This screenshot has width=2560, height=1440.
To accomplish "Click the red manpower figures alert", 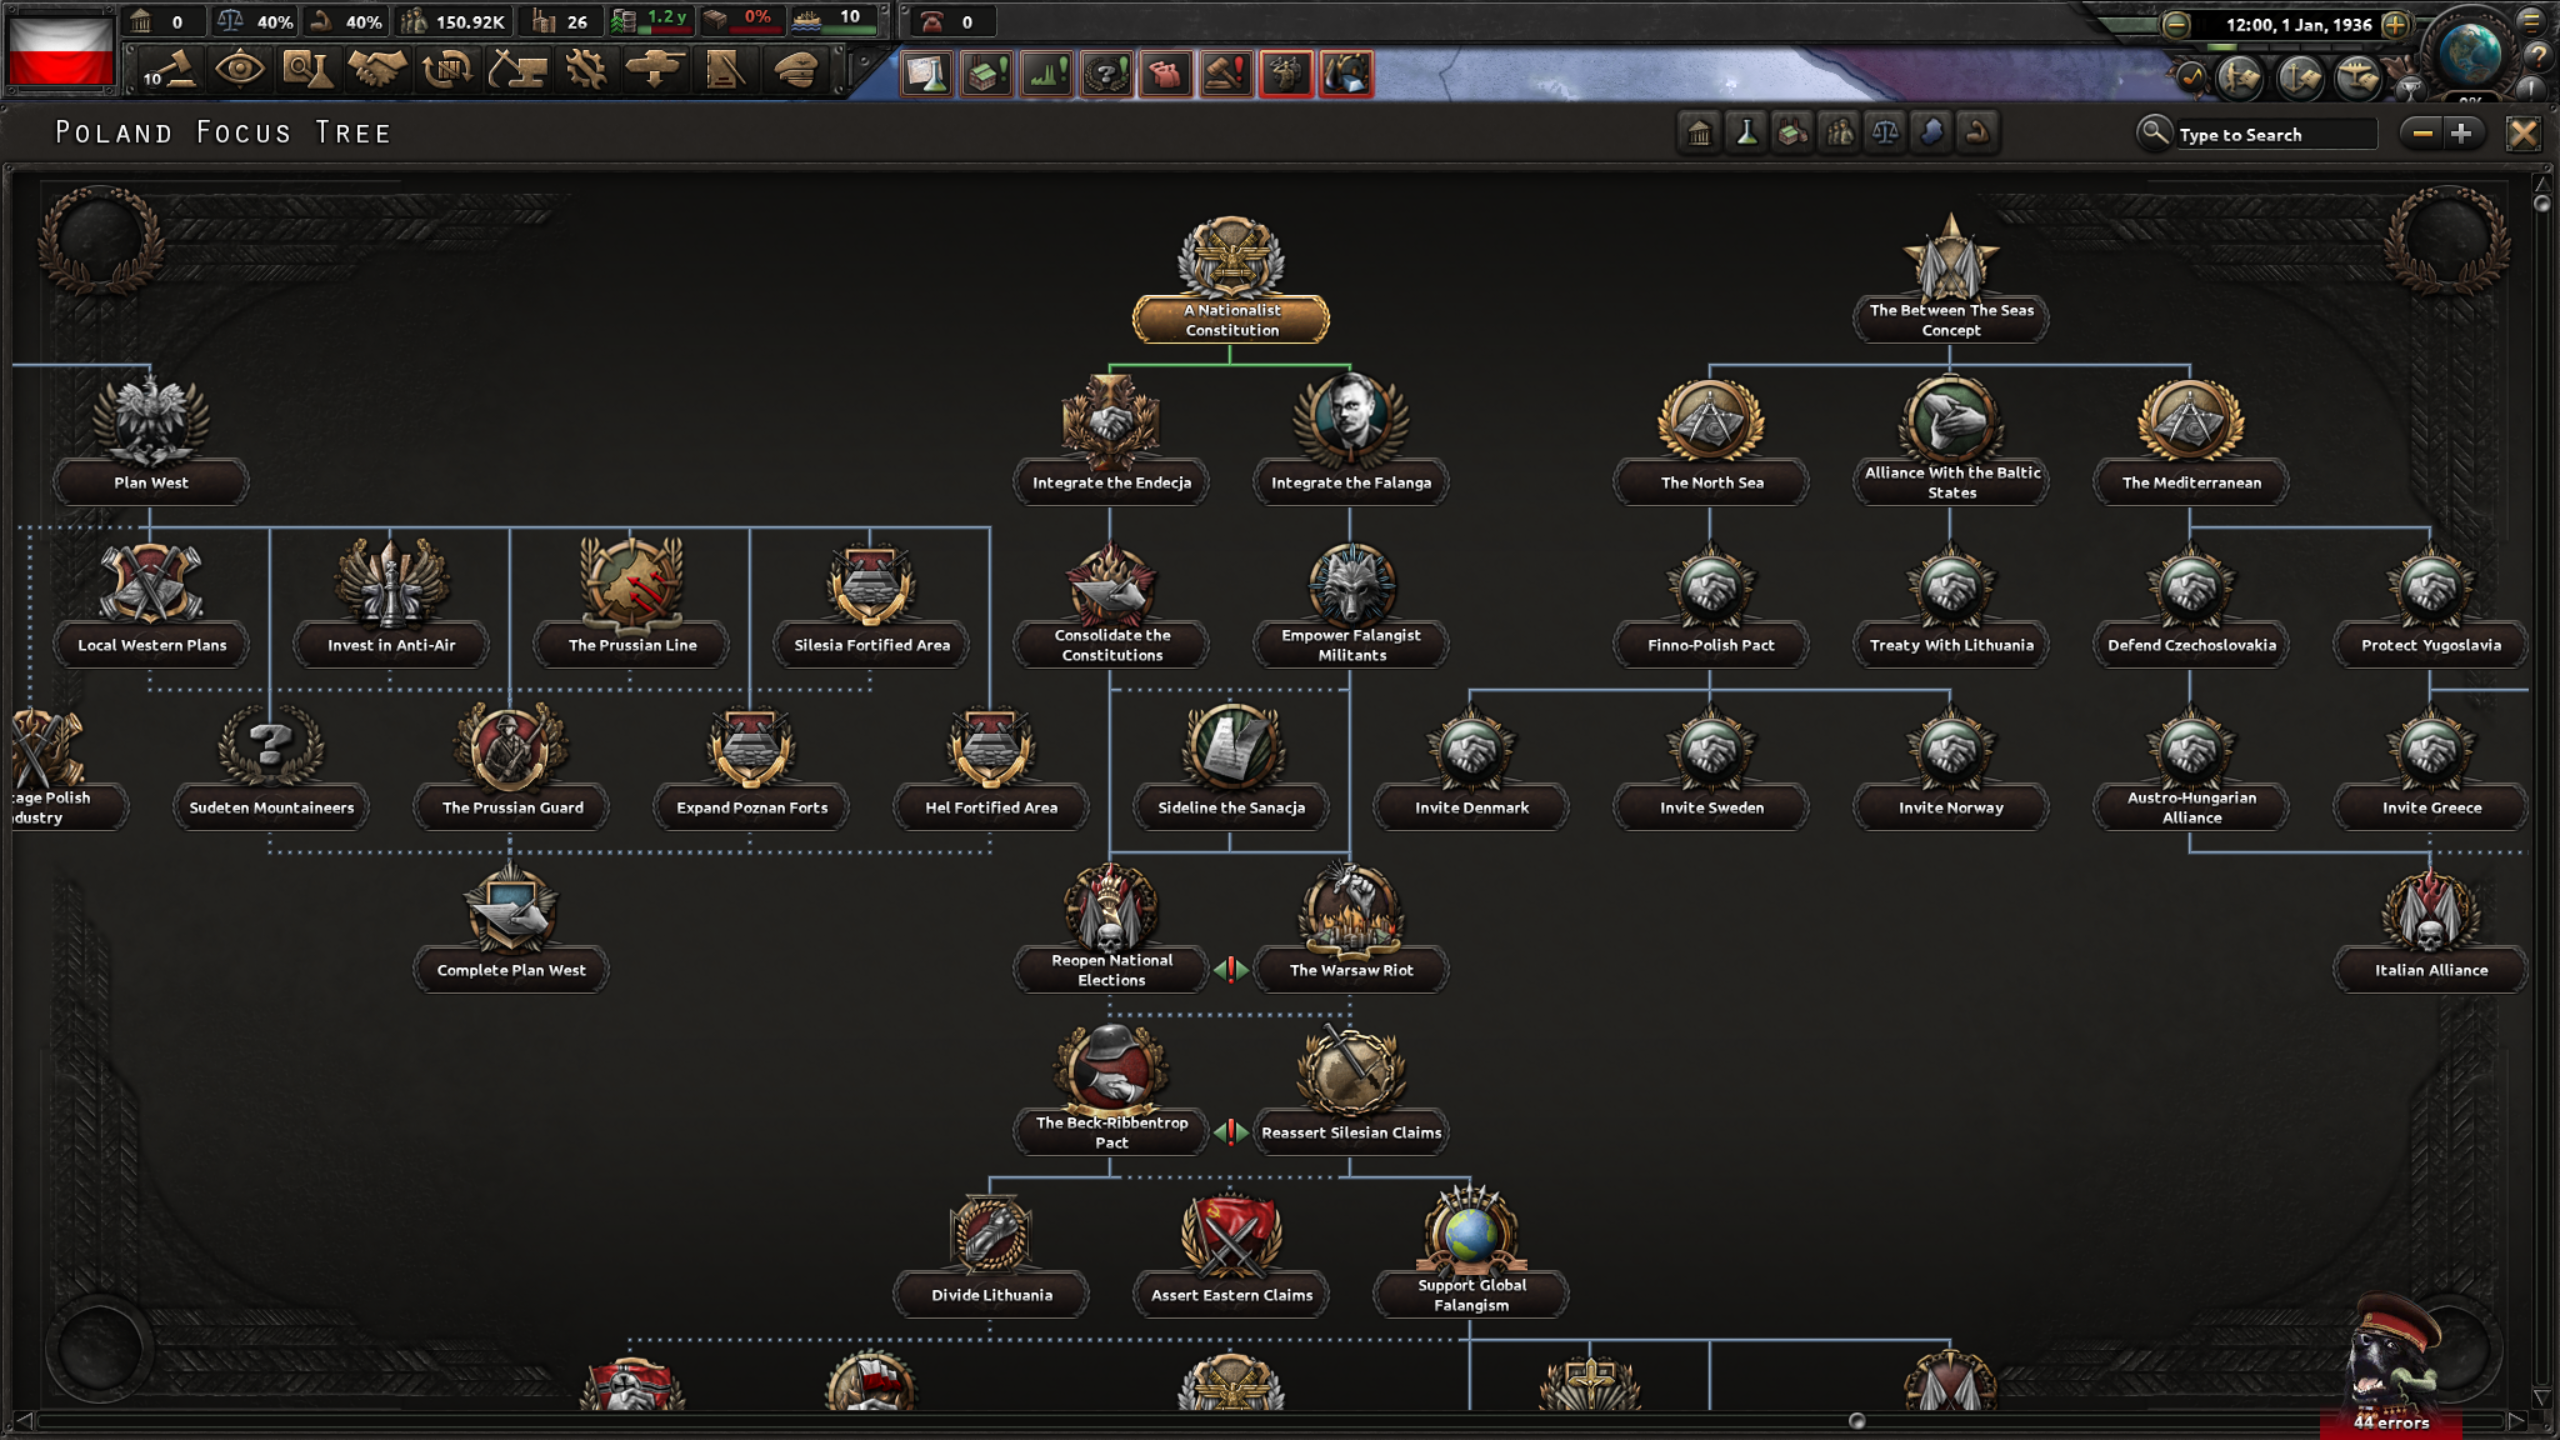I will point(1166,74).
